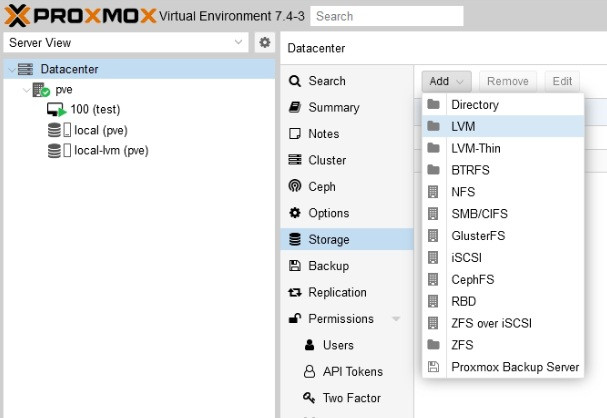Click the Ceph logo icon
Screen dimensions: 607x418
pos(295,186)
